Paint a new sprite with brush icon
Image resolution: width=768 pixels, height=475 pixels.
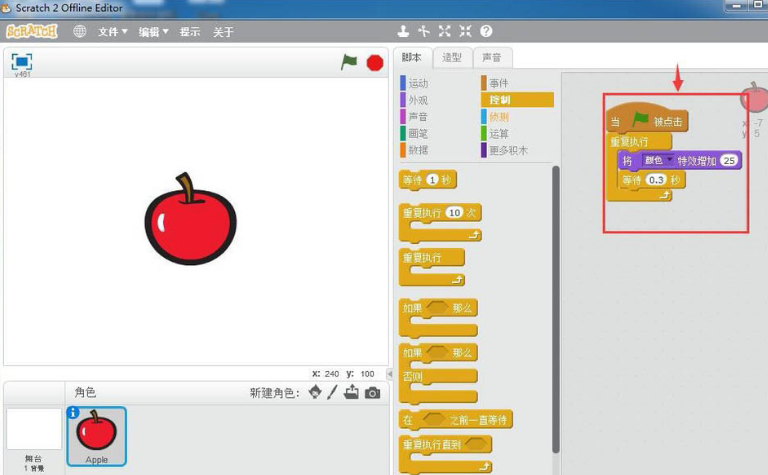(x=333, y=393)
